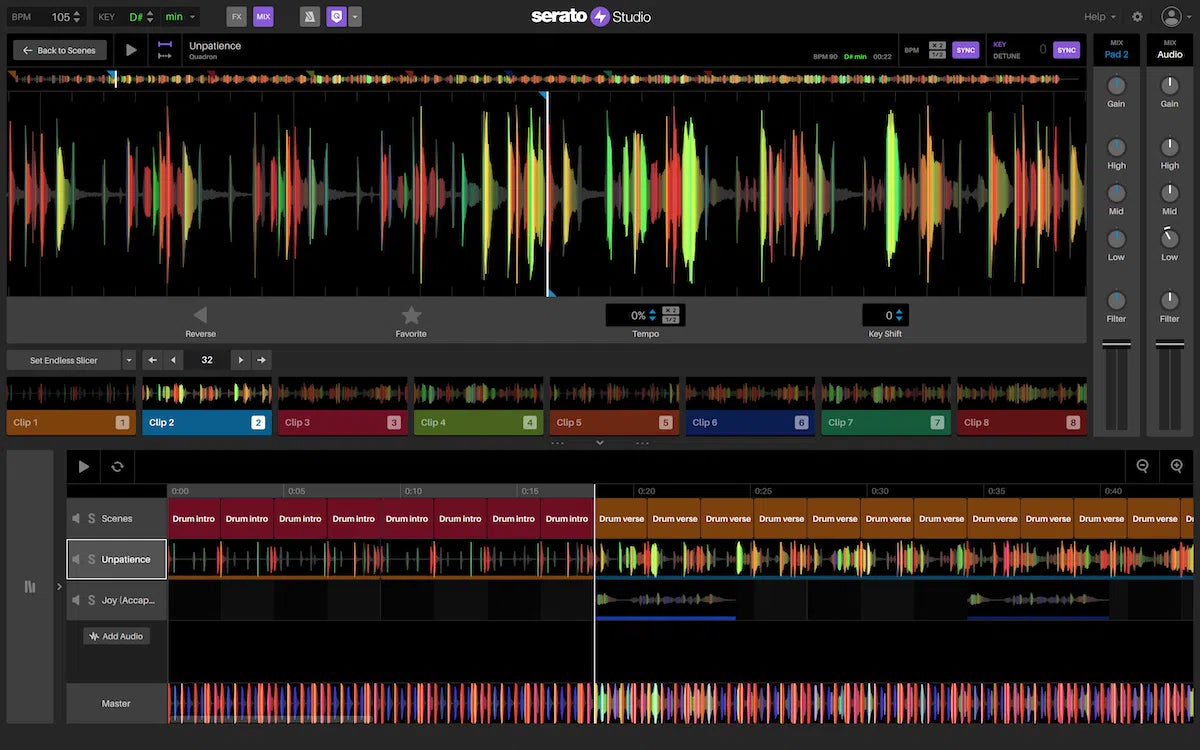Click the Back to Scenes button

click(59, 49)
